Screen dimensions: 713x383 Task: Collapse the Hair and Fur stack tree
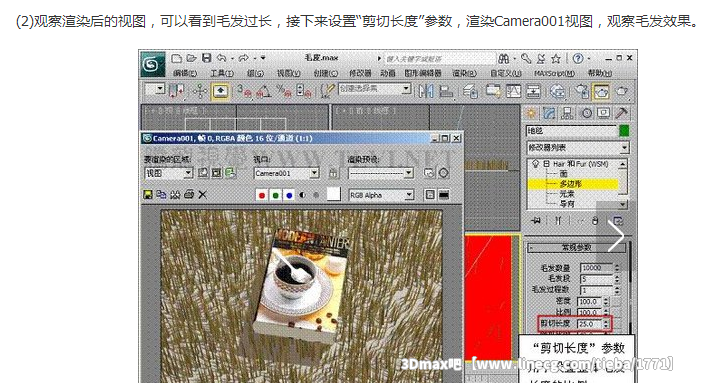(547, 164)
